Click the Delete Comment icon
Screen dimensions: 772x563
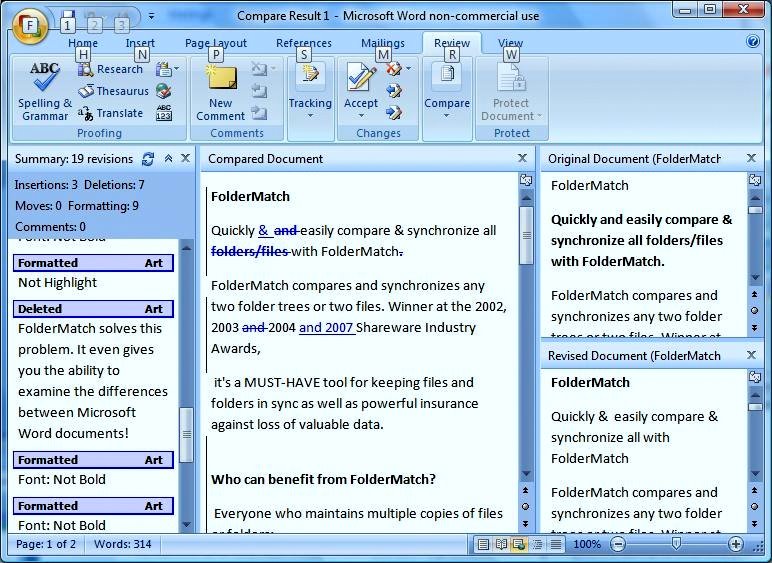259,69
